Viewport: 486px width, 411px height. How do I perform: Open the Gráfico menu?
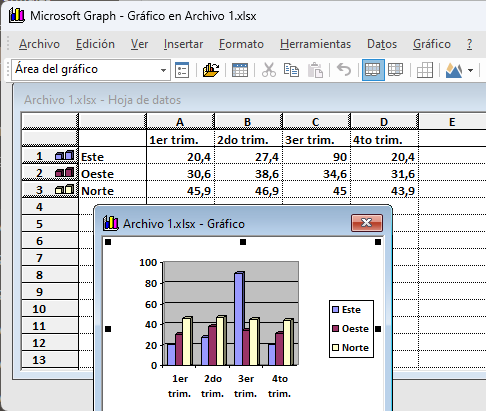[432, 44]
